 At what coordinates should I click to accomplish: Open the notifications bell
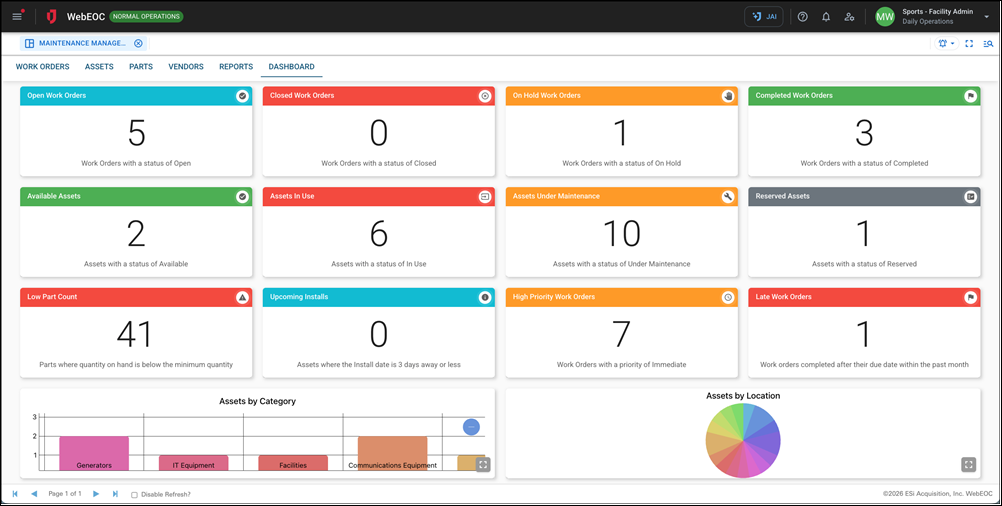point(826,17)
